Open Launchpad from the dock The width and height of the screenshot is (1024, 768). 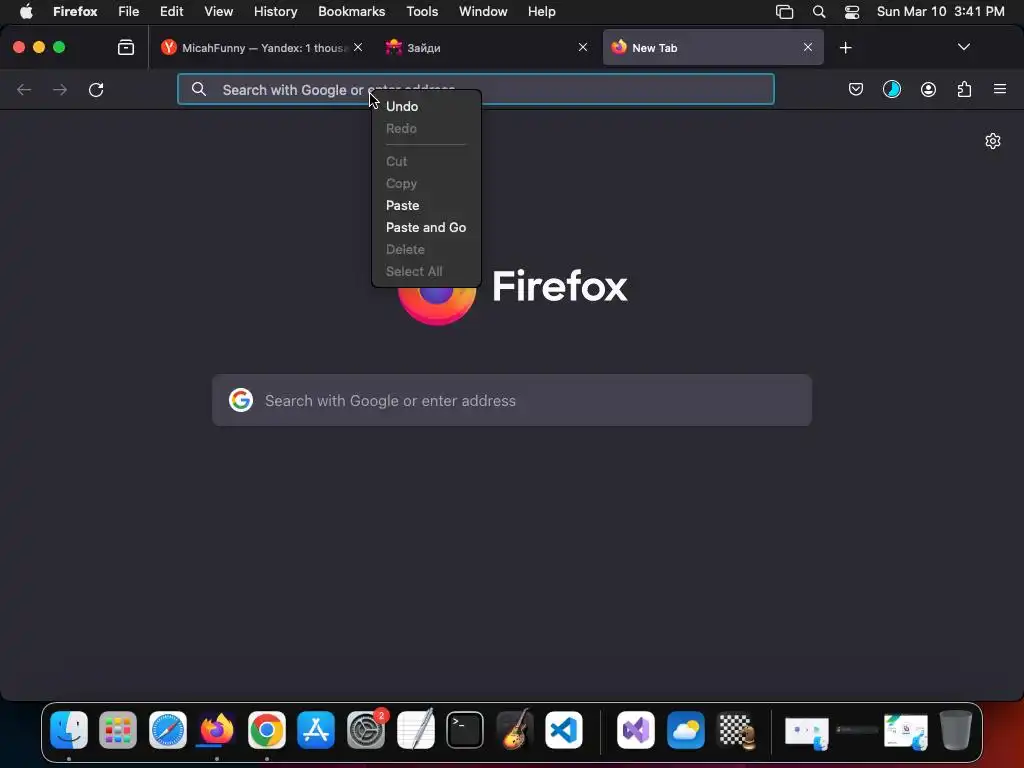pyautogui.click(x=118, y=729)
